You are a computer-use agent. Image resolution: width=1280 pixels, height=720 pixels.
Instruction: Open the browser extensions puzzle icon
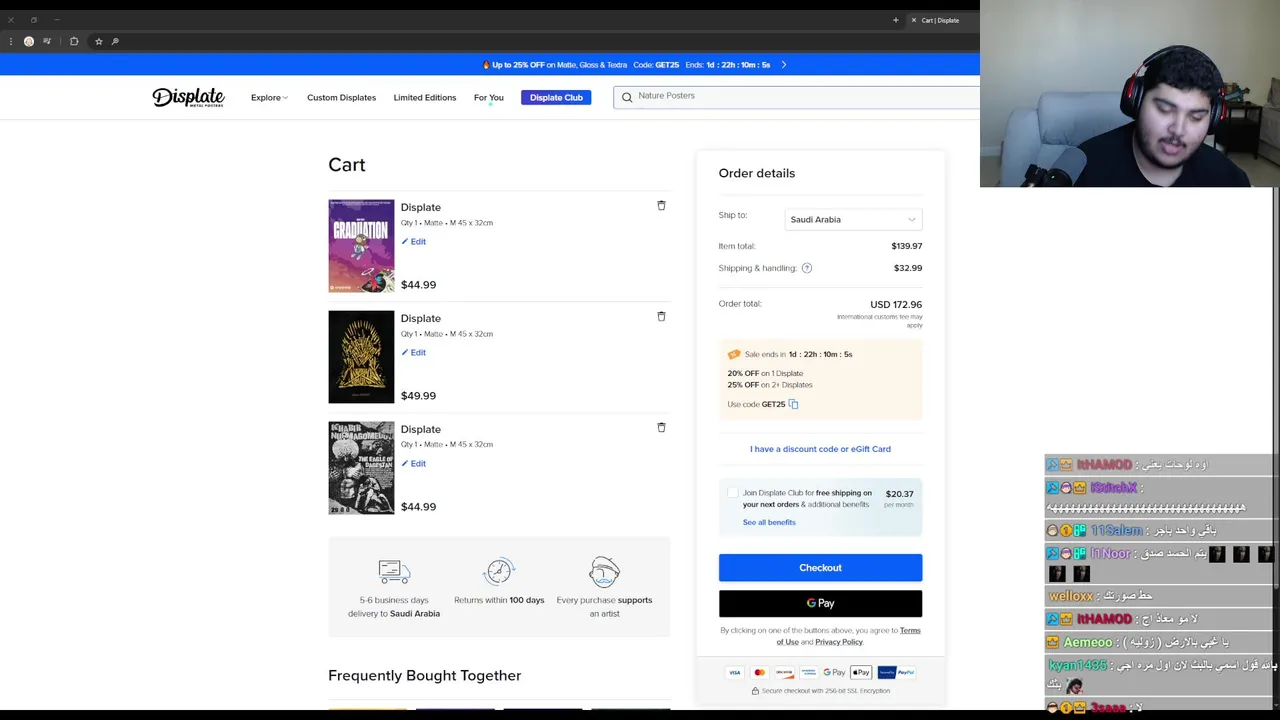[x=74, y=41]
